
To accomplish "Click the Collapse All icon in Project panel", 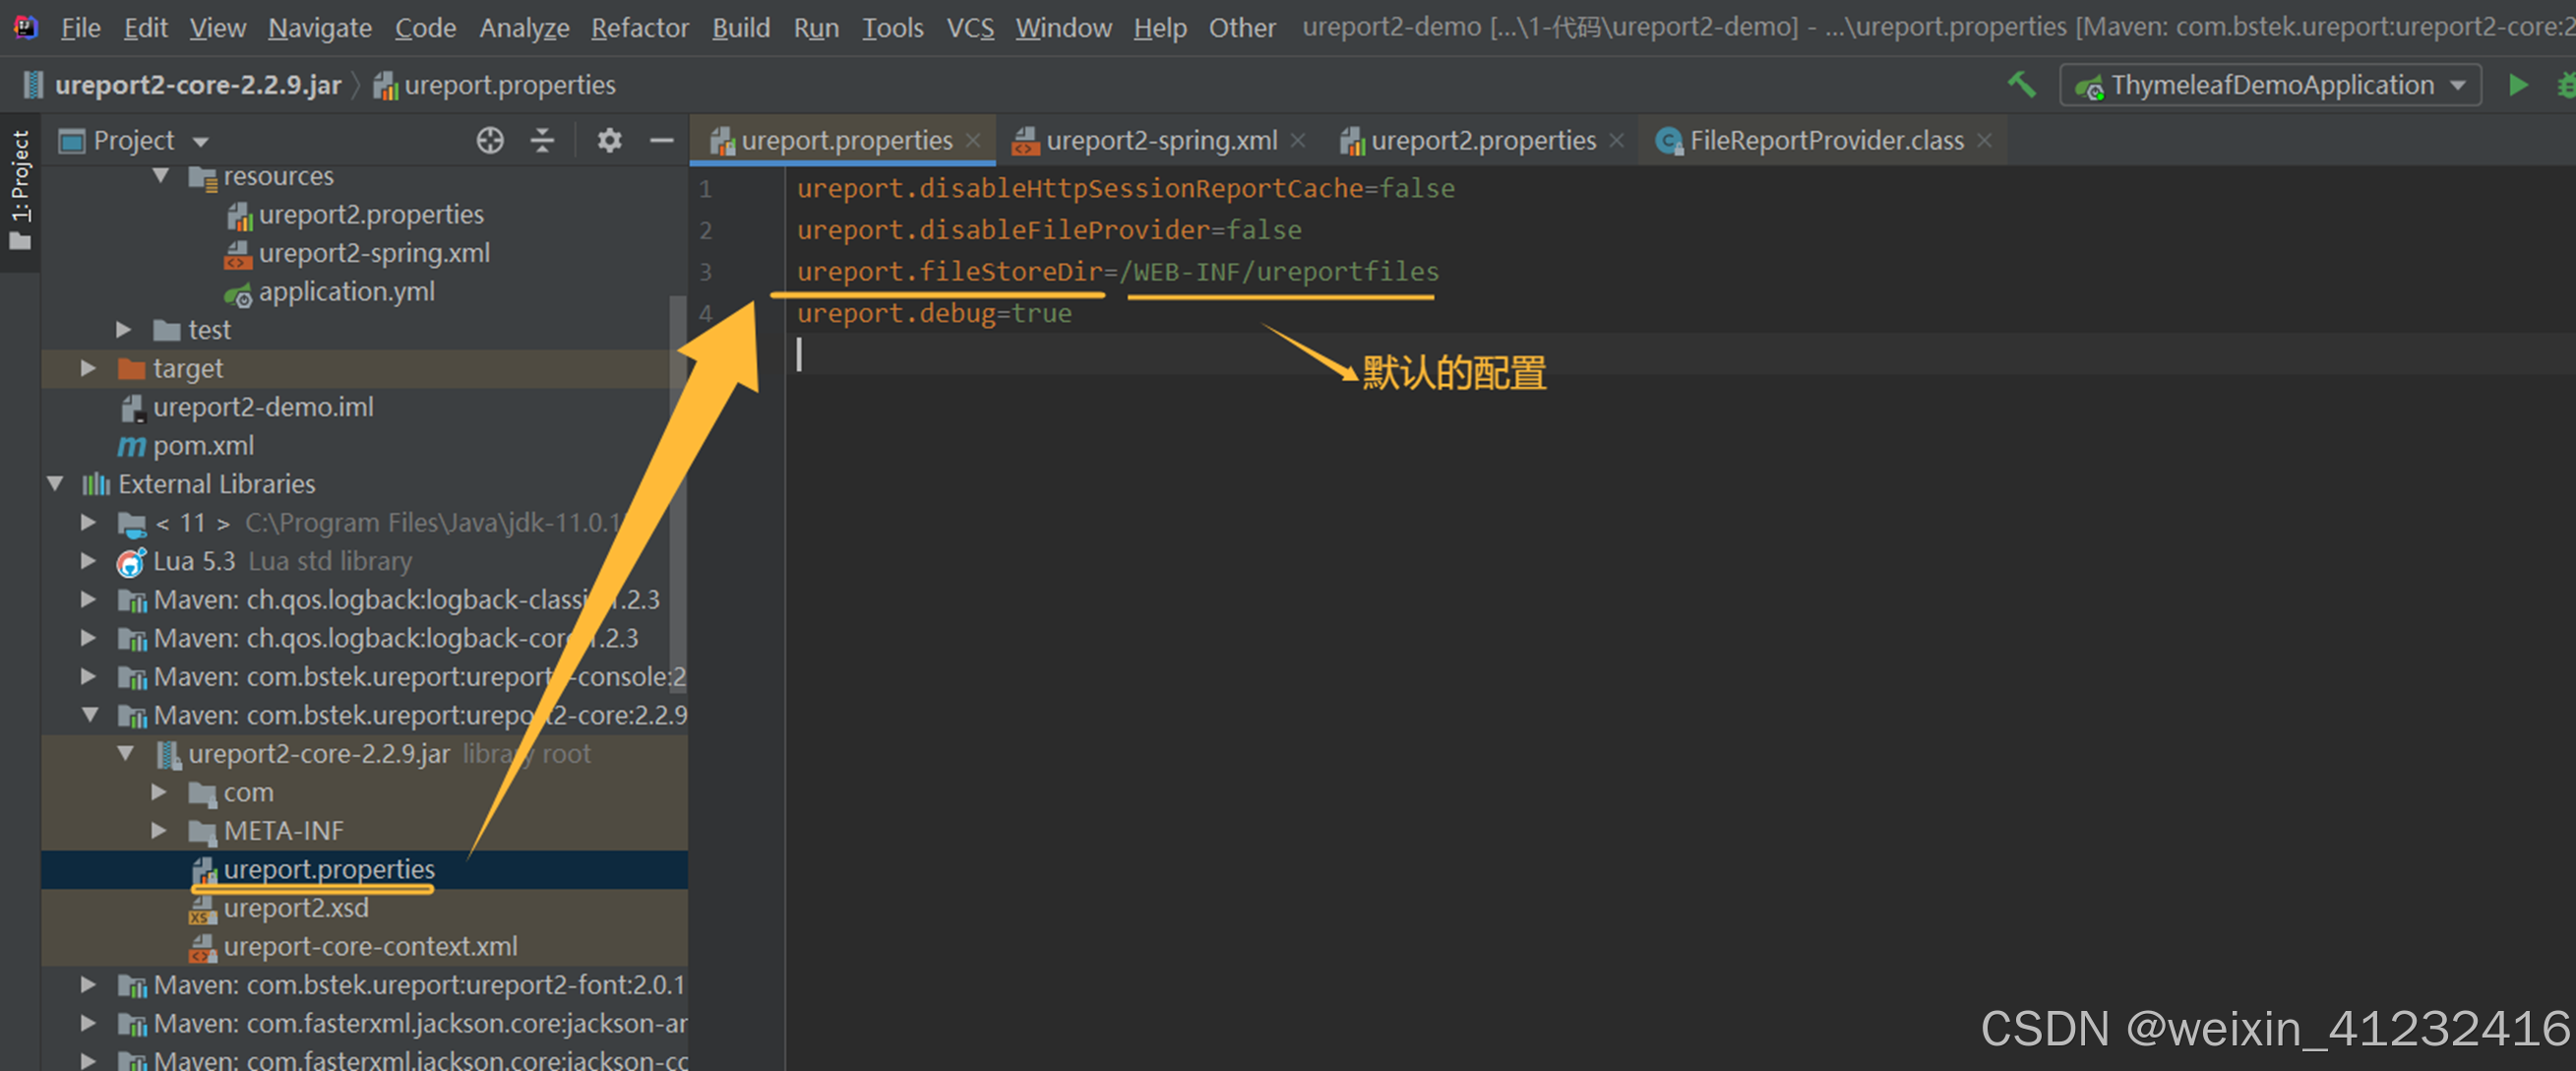I will (x=542, y=141).
